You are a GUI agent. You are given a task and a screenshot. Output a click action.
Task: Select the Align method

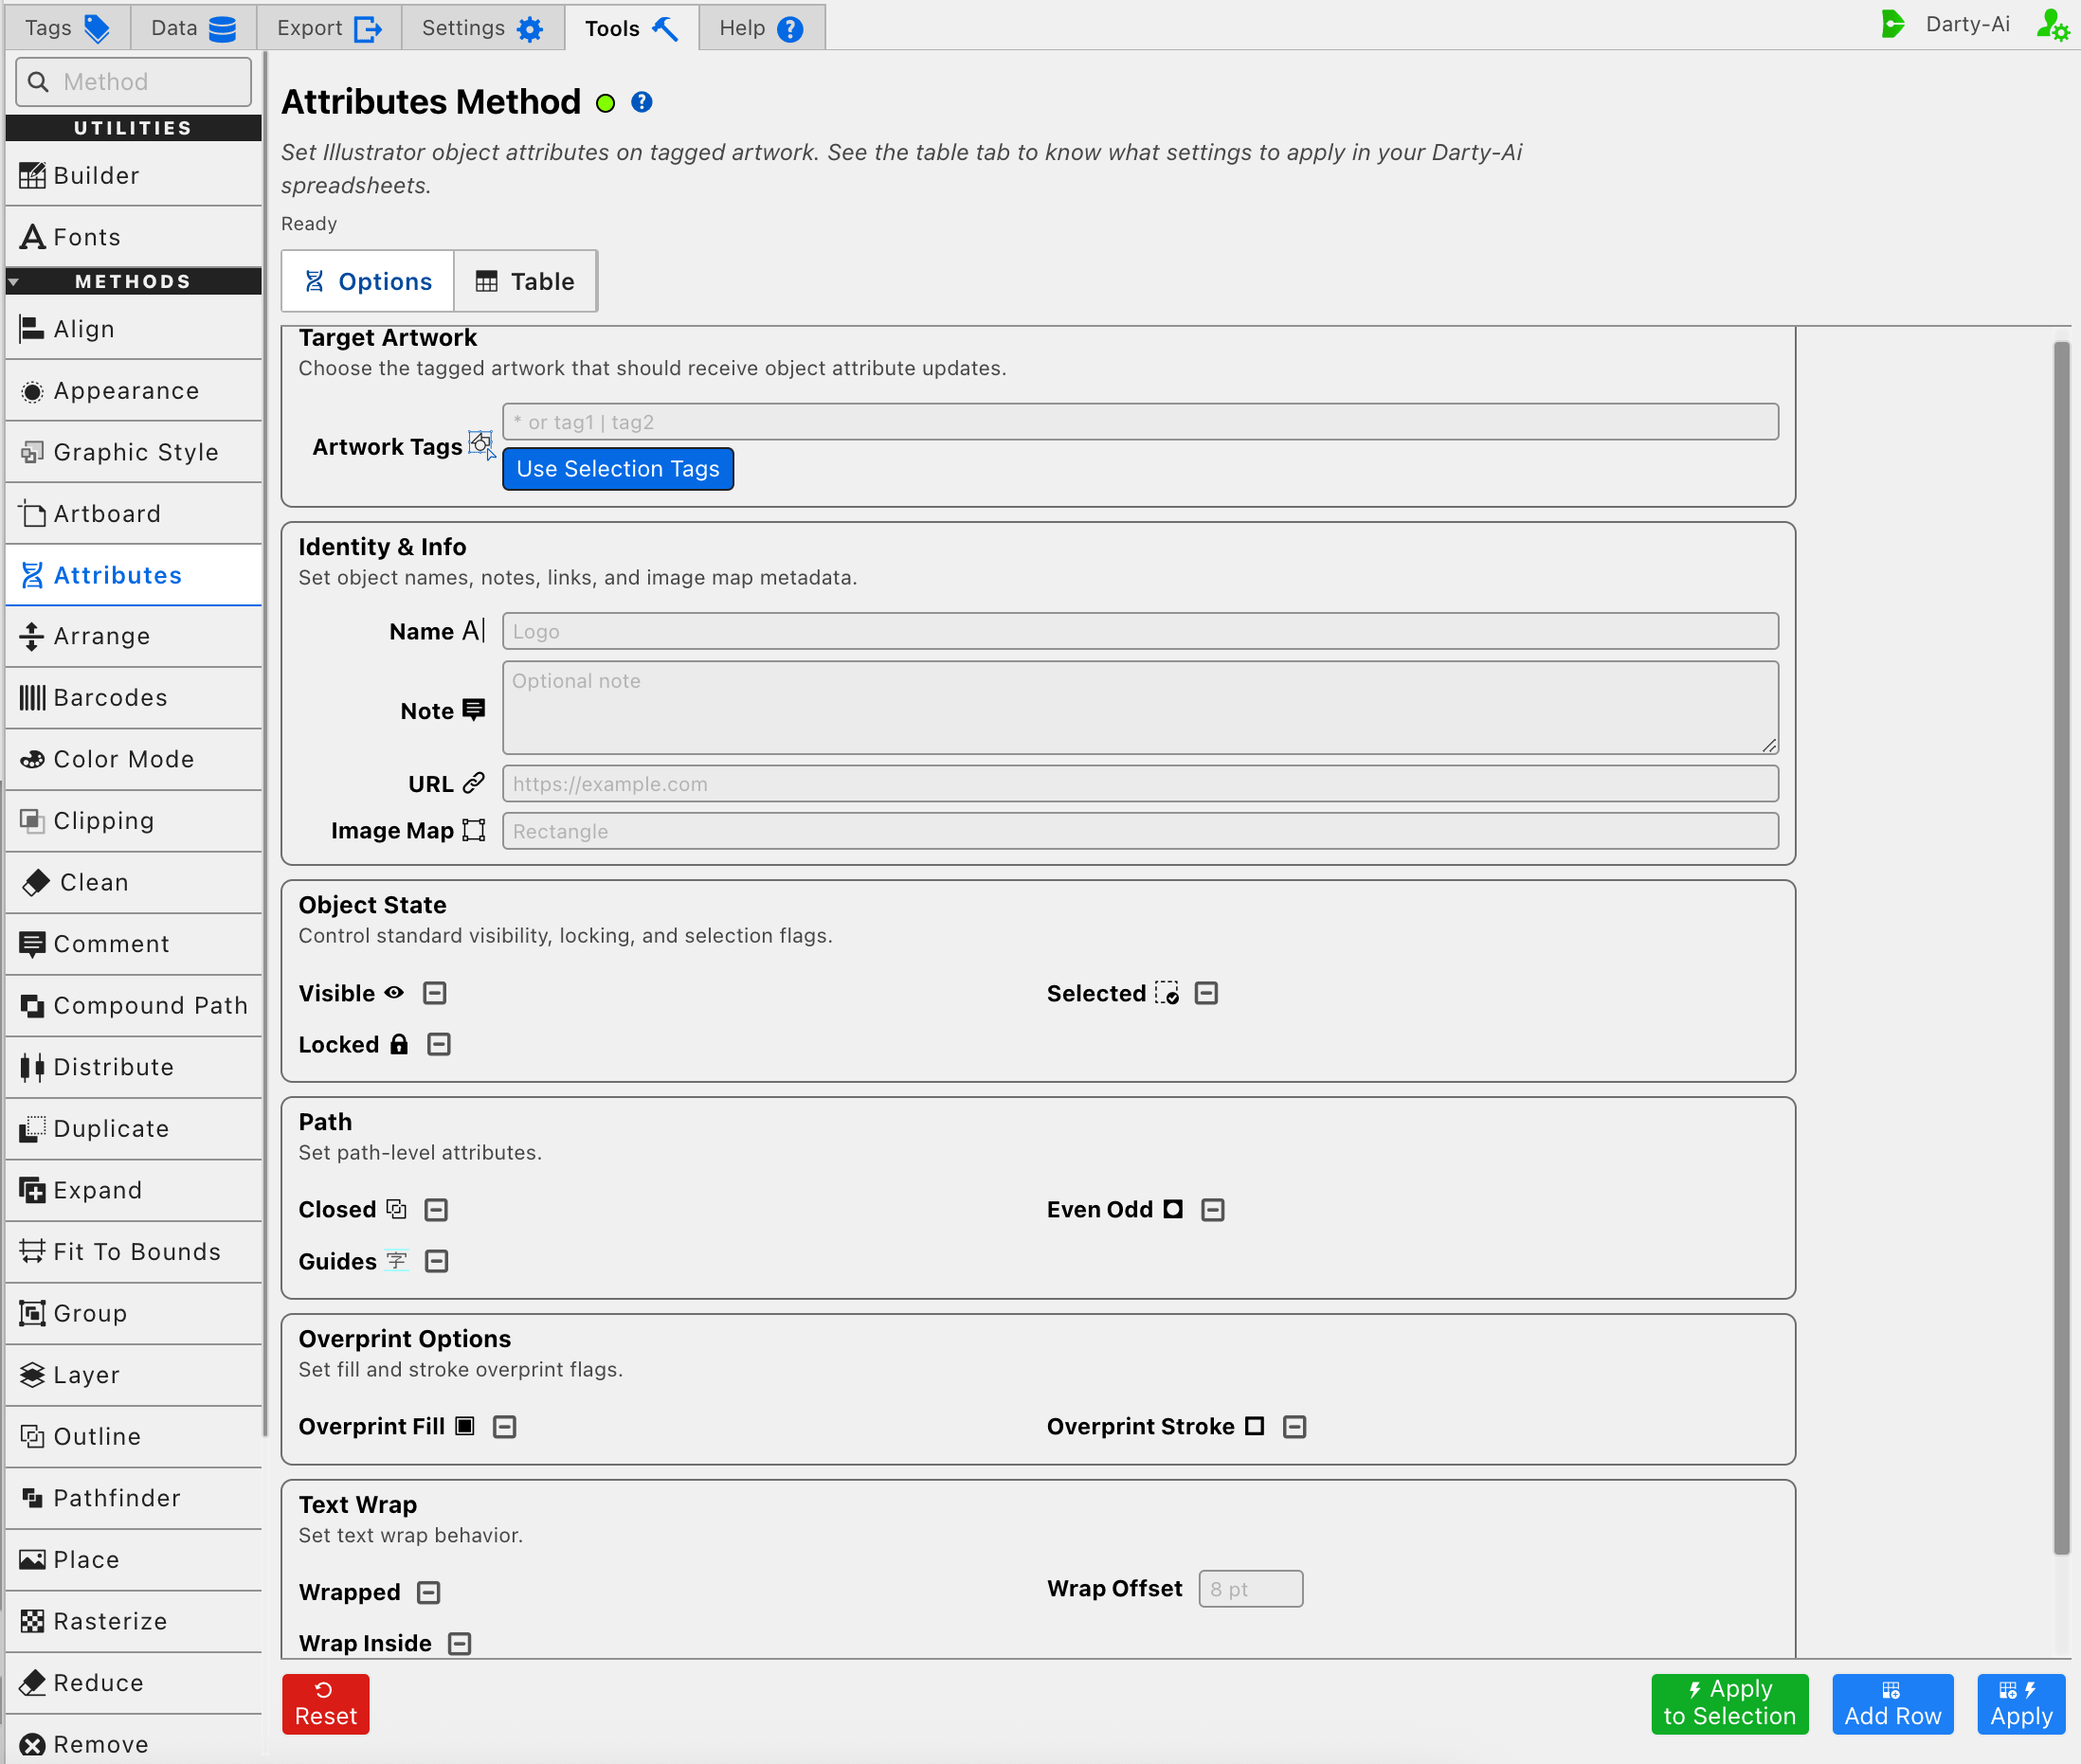tap(133, 329)
